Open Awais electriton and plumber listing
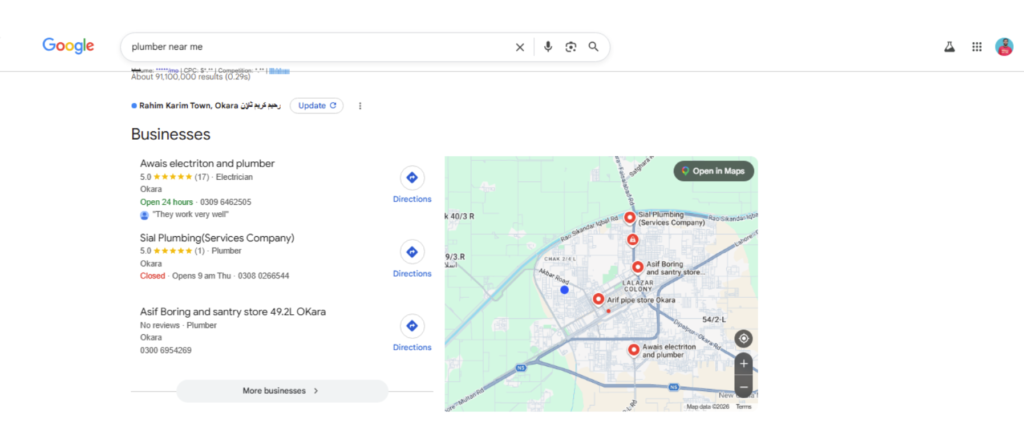 (x=207, y=164)
